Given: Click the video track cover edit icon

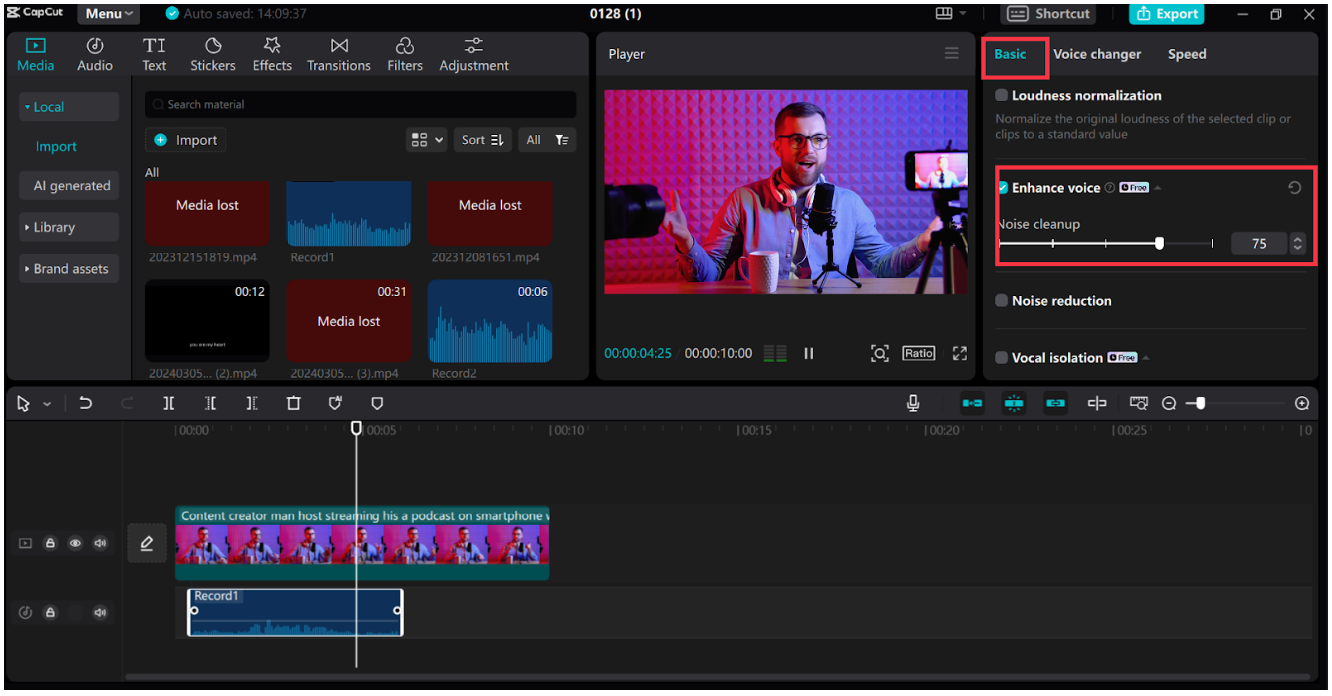Looking at the screenshot, I should [147, 543].
